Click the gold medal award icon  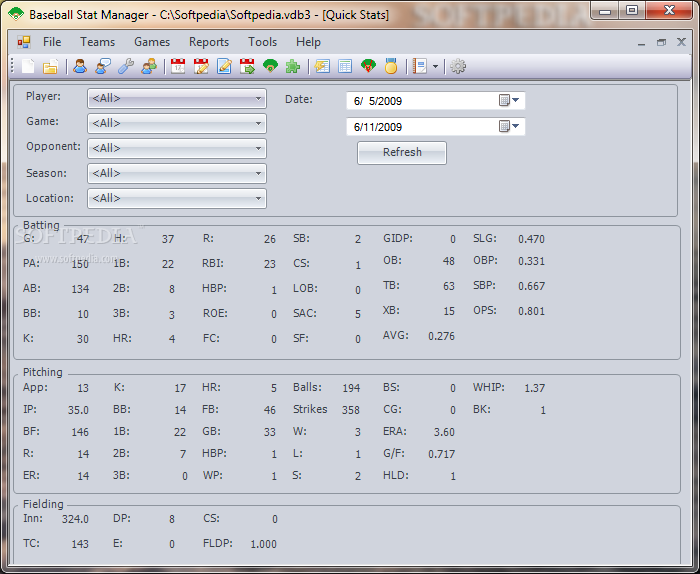(391, 67)
